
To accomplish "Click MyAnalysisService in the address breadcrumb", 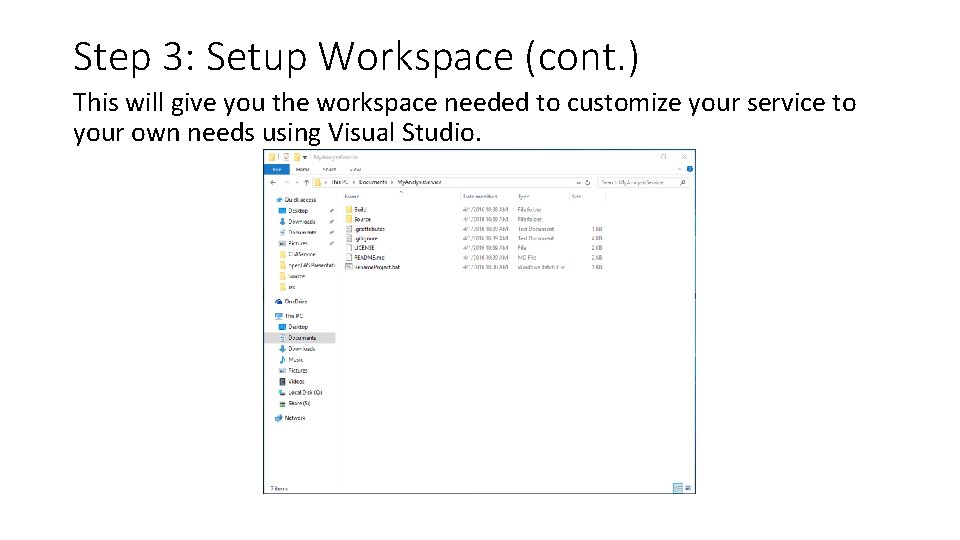I will coord(419,182).
